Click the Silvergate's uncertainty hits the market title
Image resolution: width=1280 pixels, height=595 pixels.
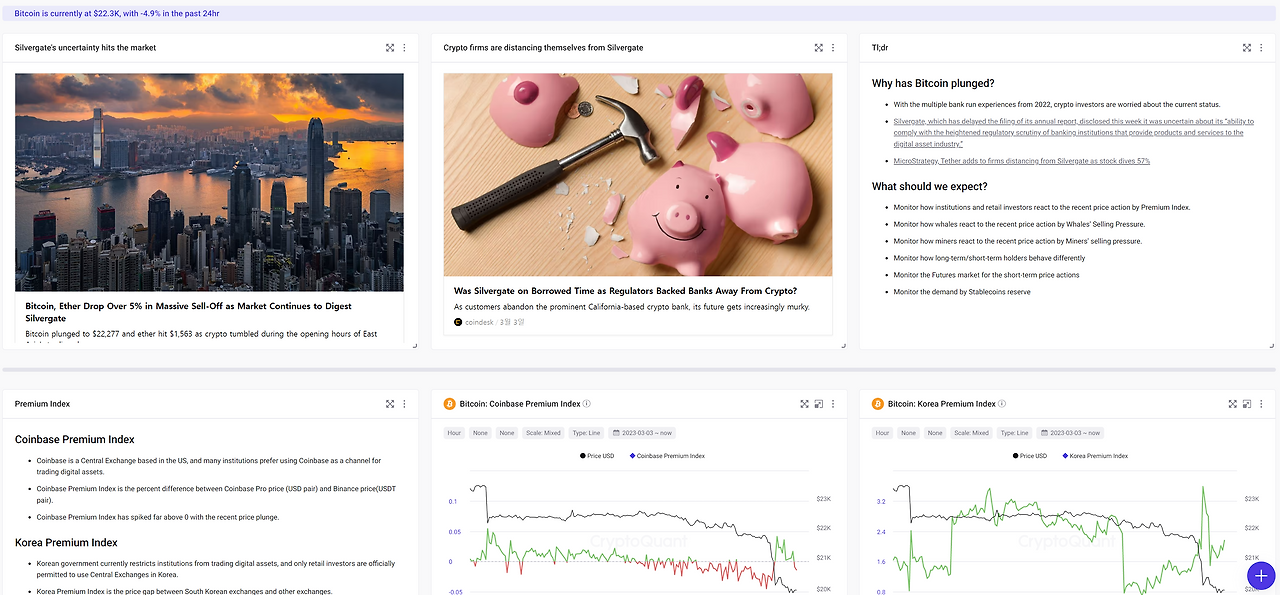[x=85, y=48]
